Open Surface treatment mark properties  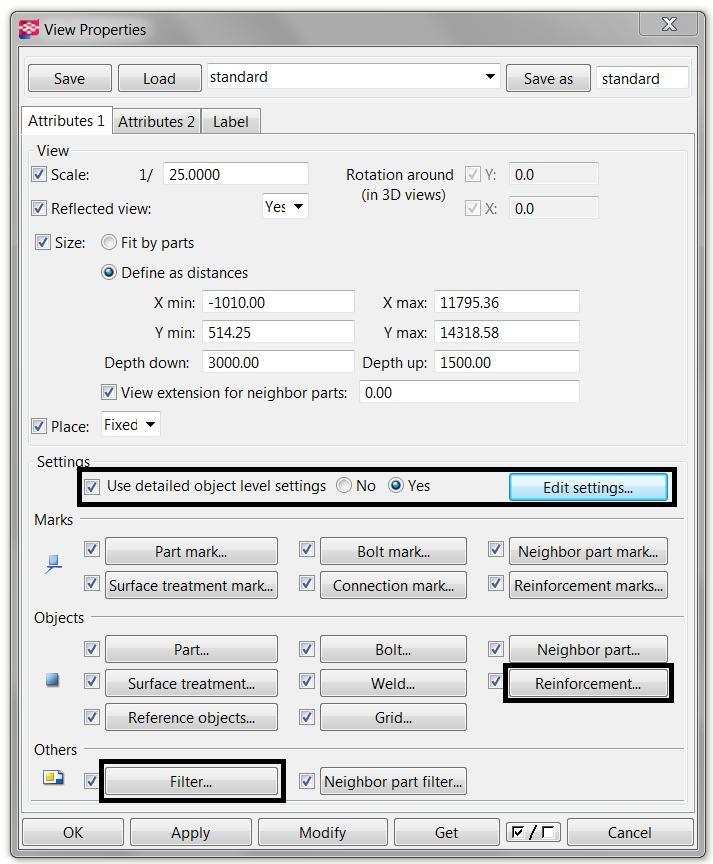(x=191, y=585)
